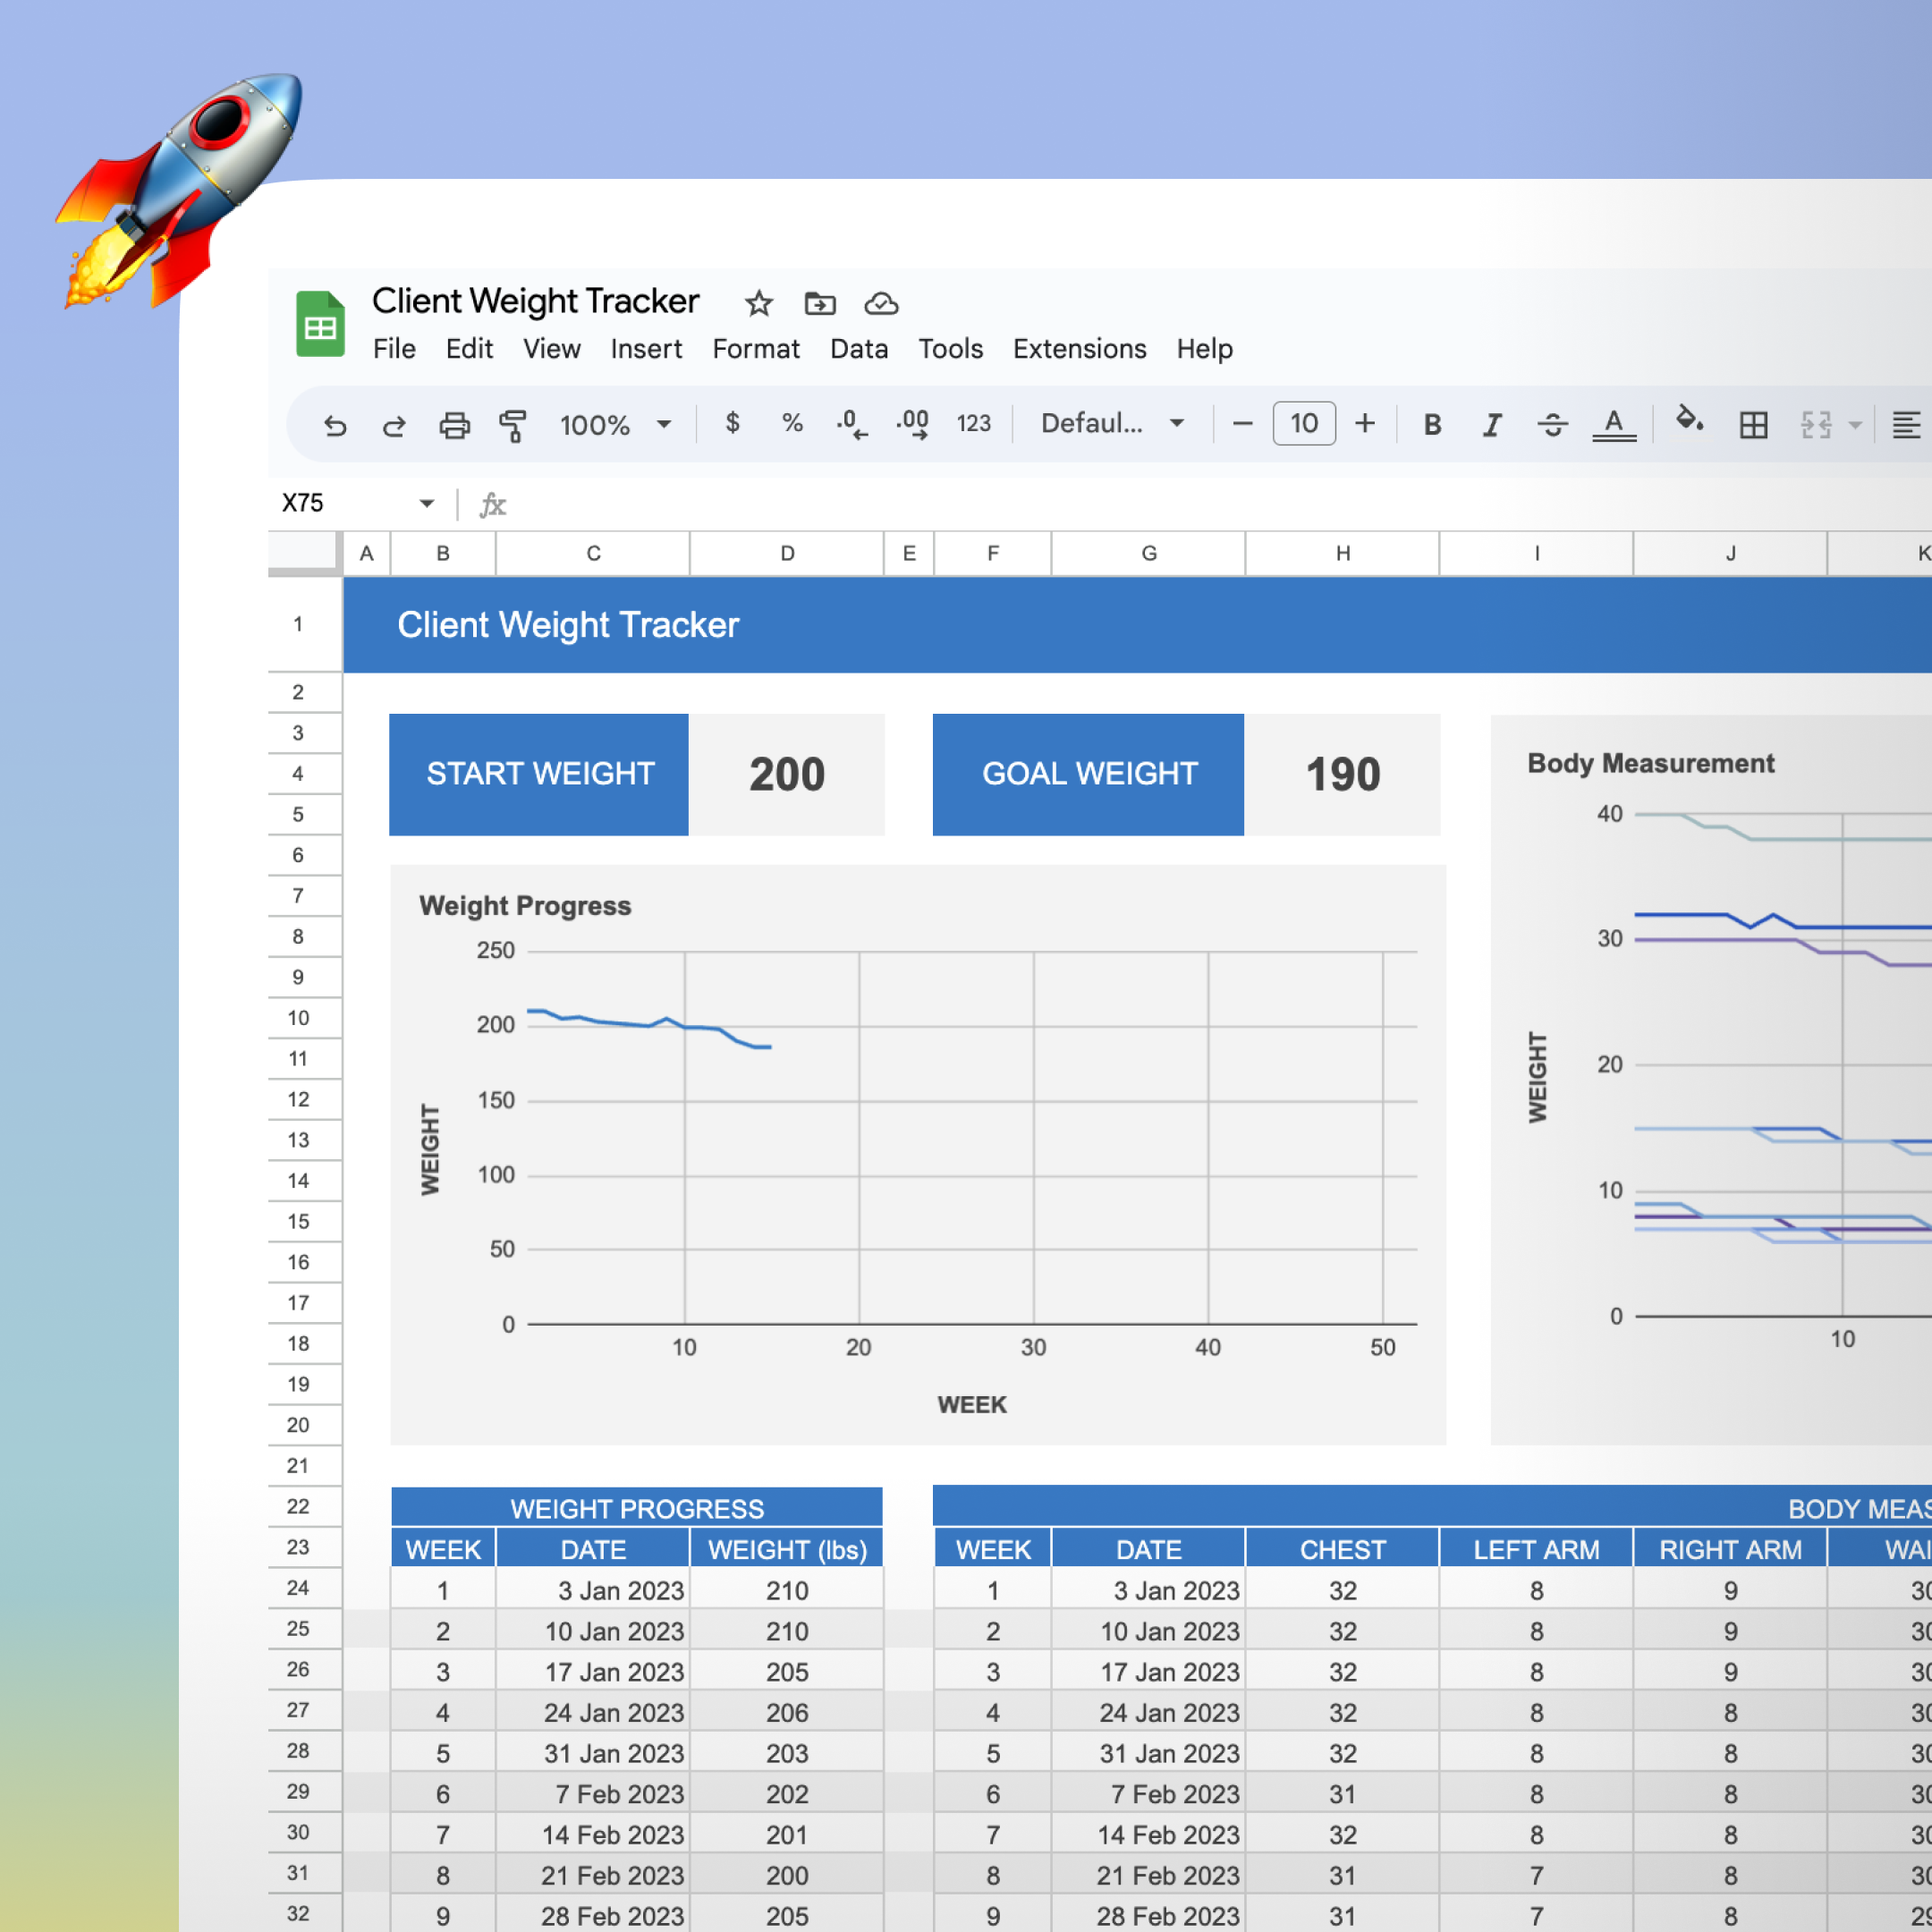Click the move to folder icon
Image resolution: width=1932 pixels, height=1932 pixels.
point(820,303)
